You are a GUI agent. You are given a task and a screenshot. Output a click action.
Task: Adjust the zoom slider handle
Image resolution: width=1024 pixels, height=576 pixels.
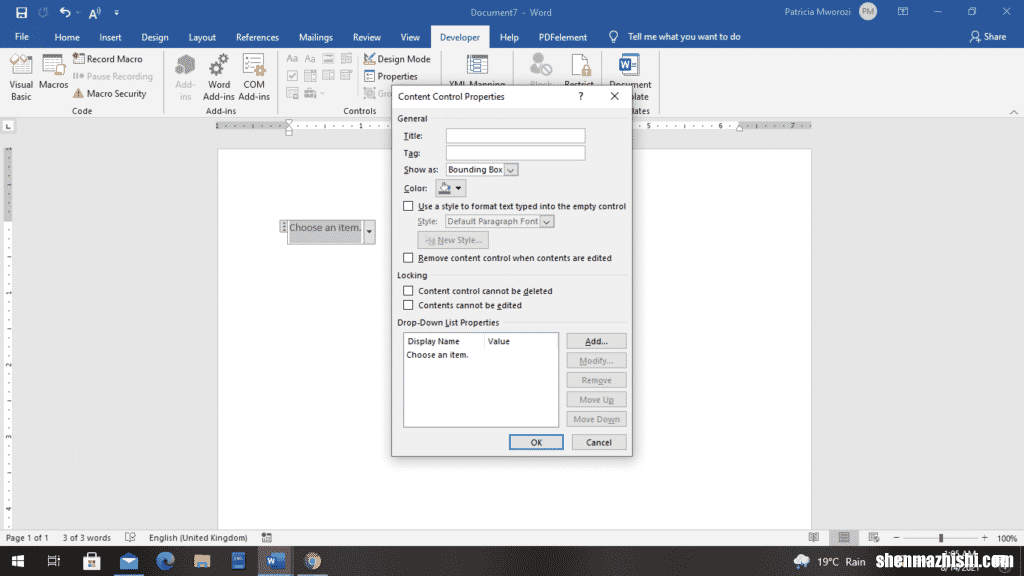pos(941,537)
